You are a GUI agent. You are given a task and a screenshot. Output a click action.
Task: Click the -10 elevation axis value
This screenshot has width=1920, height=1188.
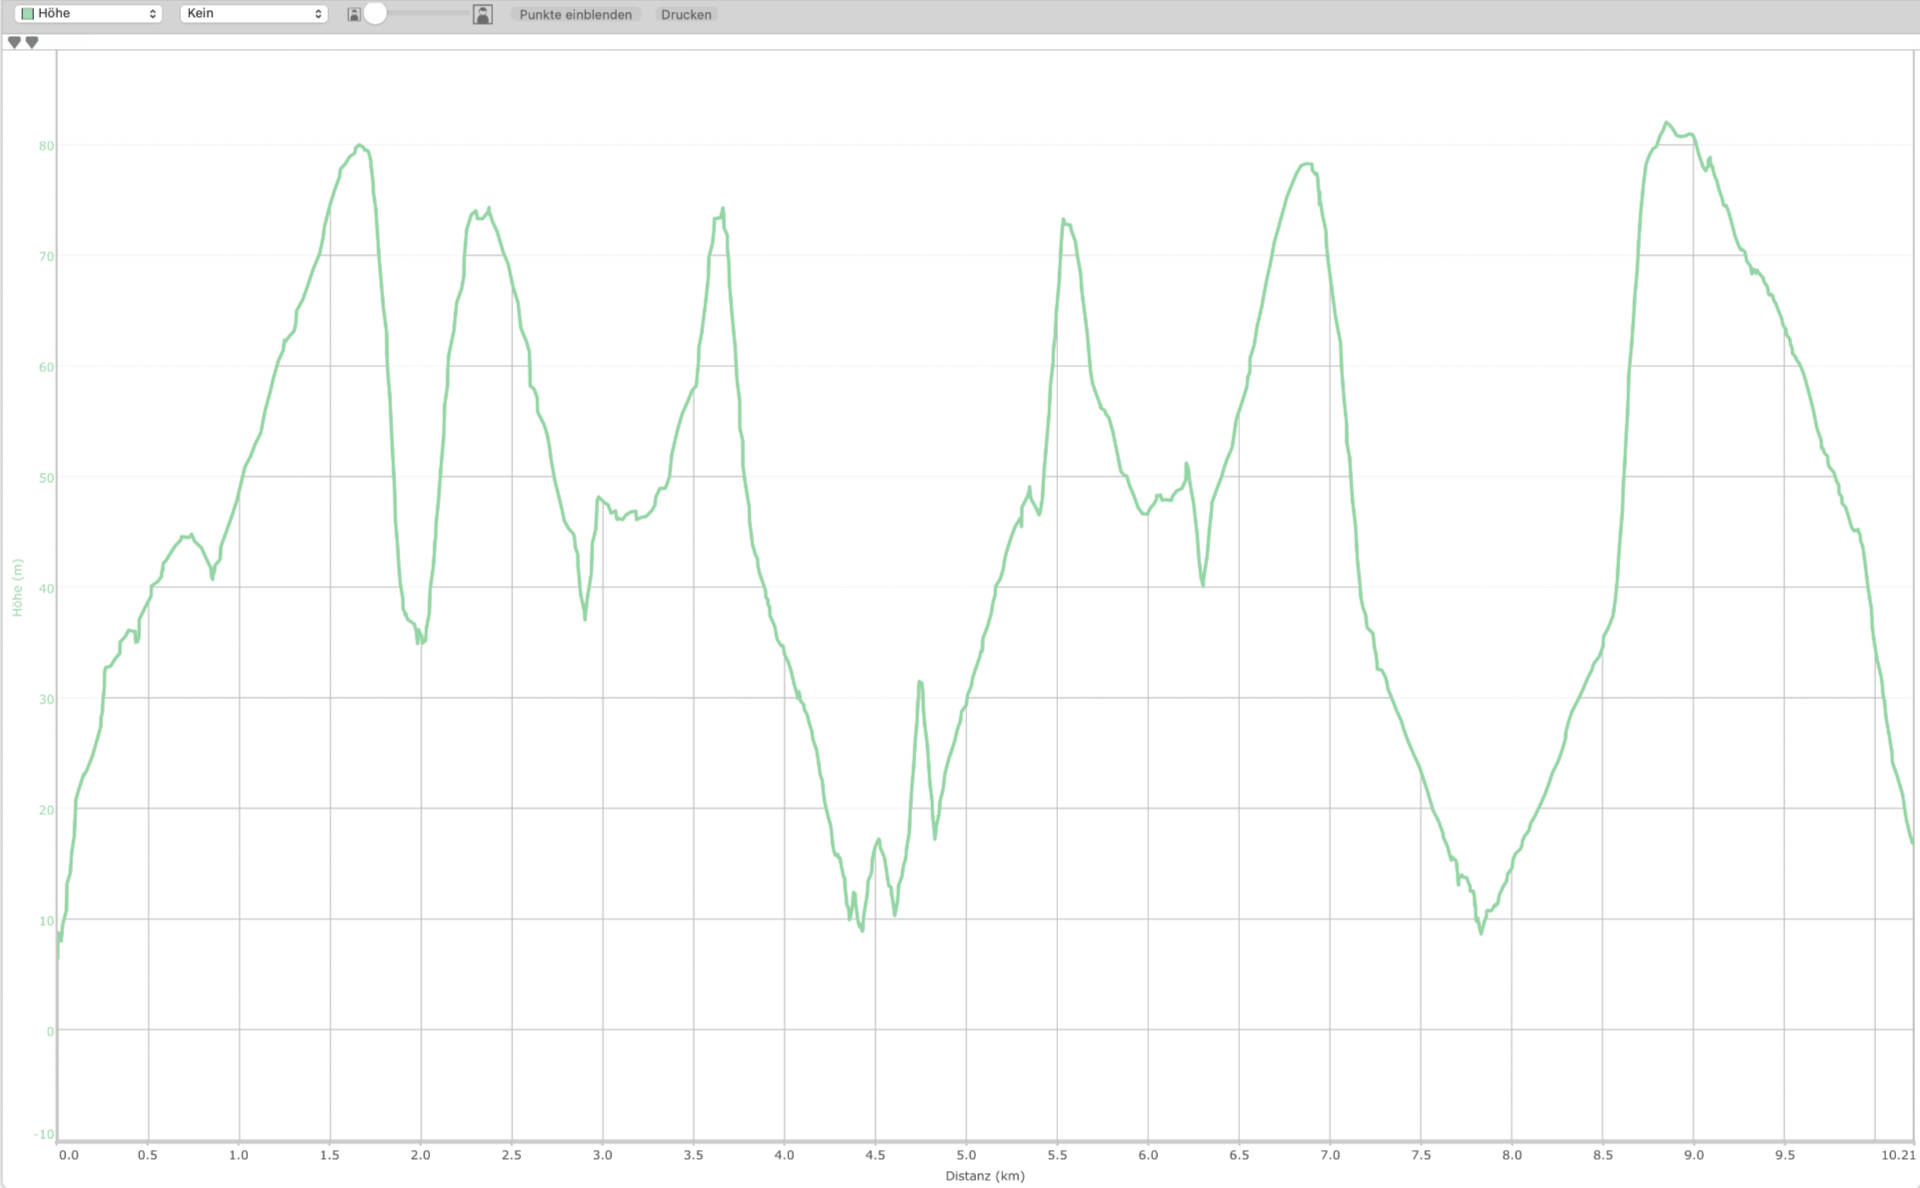[44, 1134]
